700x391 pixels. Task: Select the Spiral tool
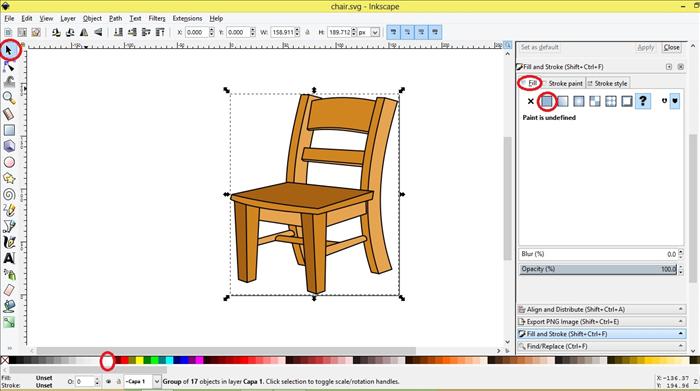click(x=9, y=195)
